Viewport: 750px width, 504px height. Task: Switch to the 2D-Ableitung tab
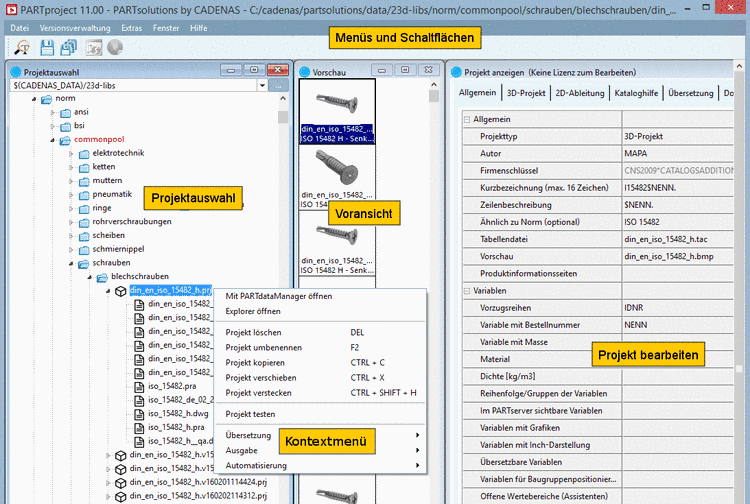(580, 93)
